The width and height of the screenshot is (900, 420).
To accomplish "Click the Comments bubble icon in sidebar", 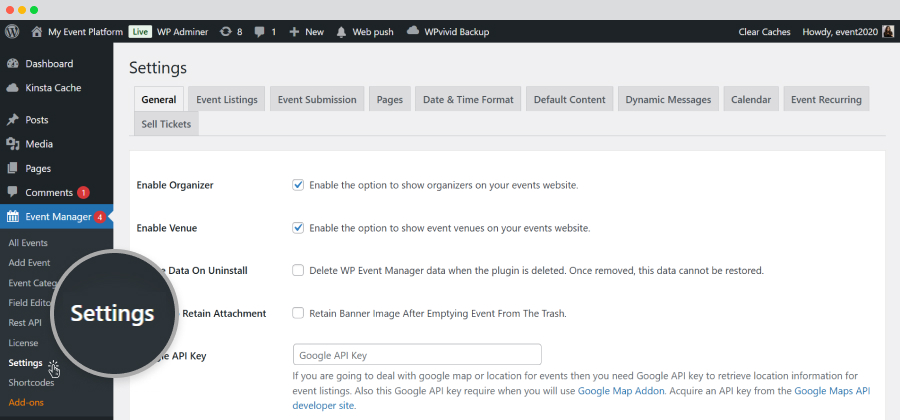I will [13, 193].
